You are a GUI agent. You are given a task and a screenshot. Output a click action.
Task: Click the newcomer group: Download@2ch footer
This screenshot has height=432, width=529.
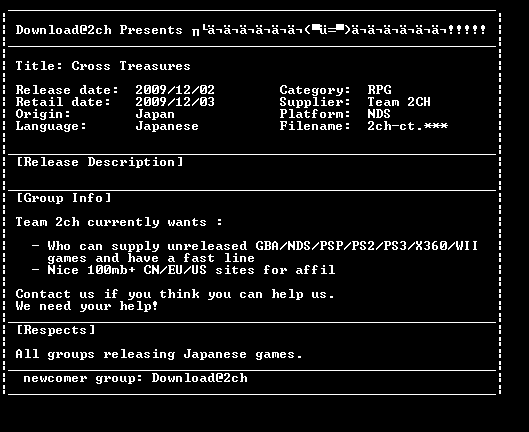(x=136, y=378)
